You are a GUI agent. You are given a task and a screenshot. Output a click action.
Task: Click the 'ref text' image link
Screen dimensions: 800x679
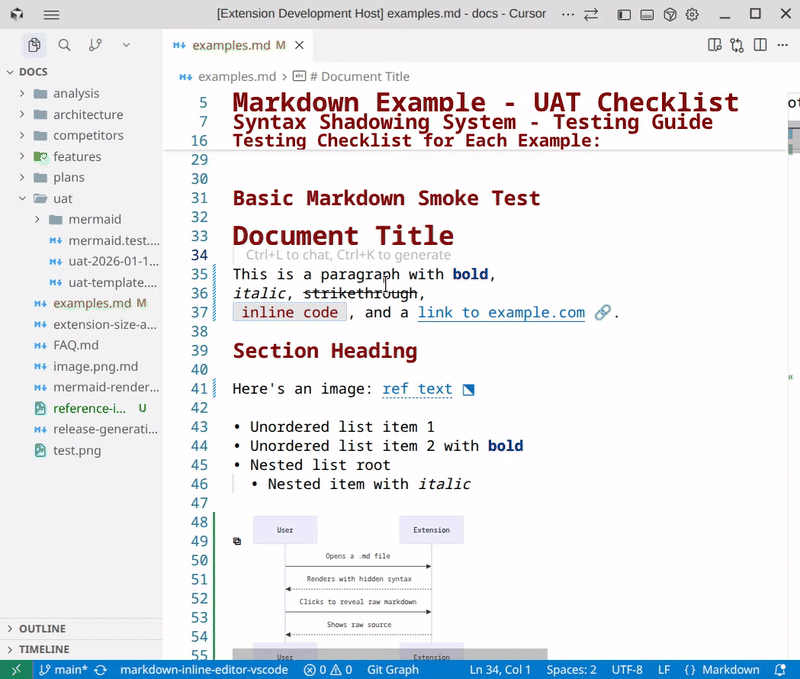tap(417, 389)
